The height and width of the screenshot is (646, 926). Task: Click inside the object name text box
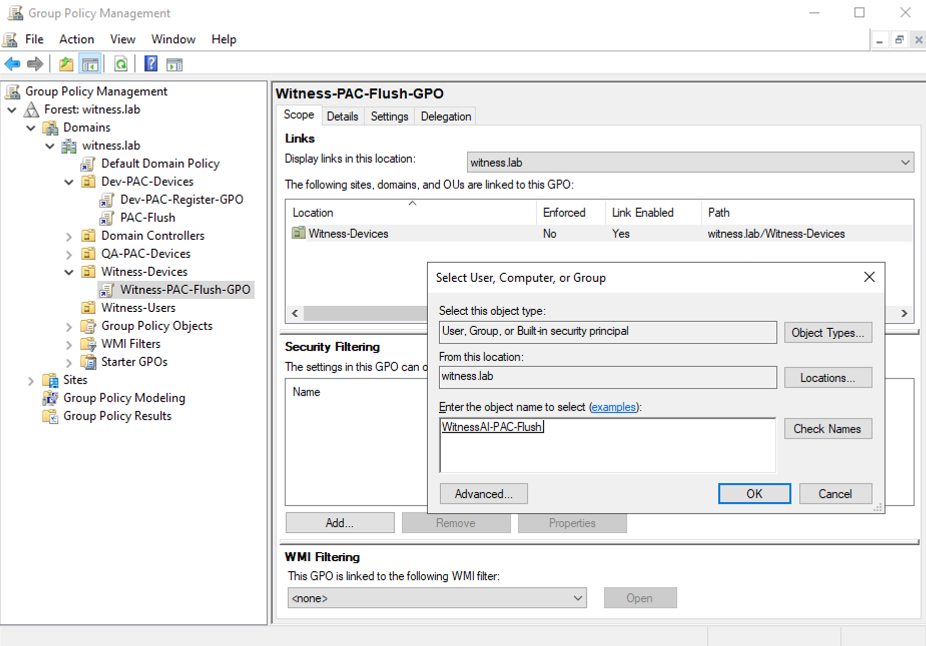[608, 445]
